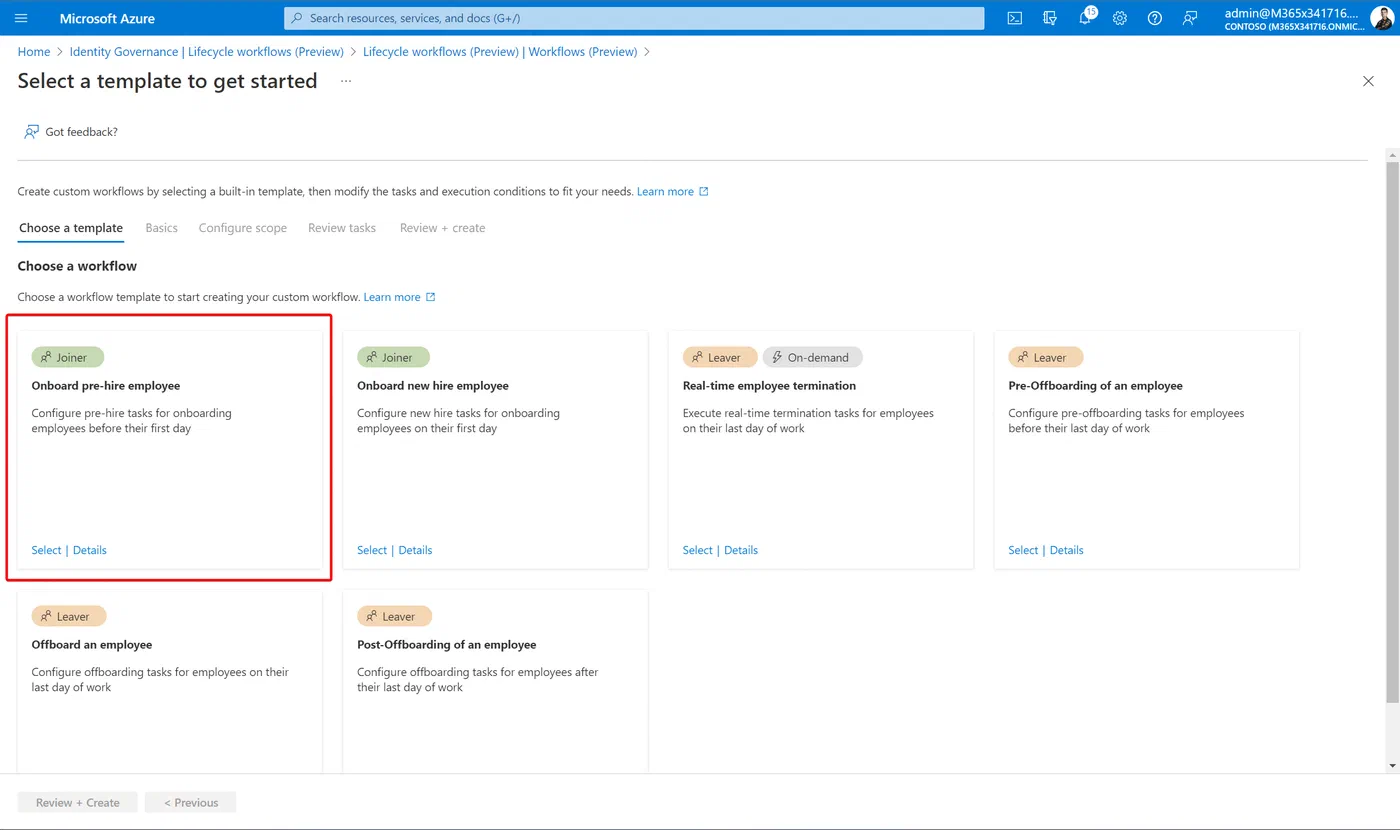
Task: Select the Pre-Offboarding of an employee template
Action: [x=1023, y=550]
